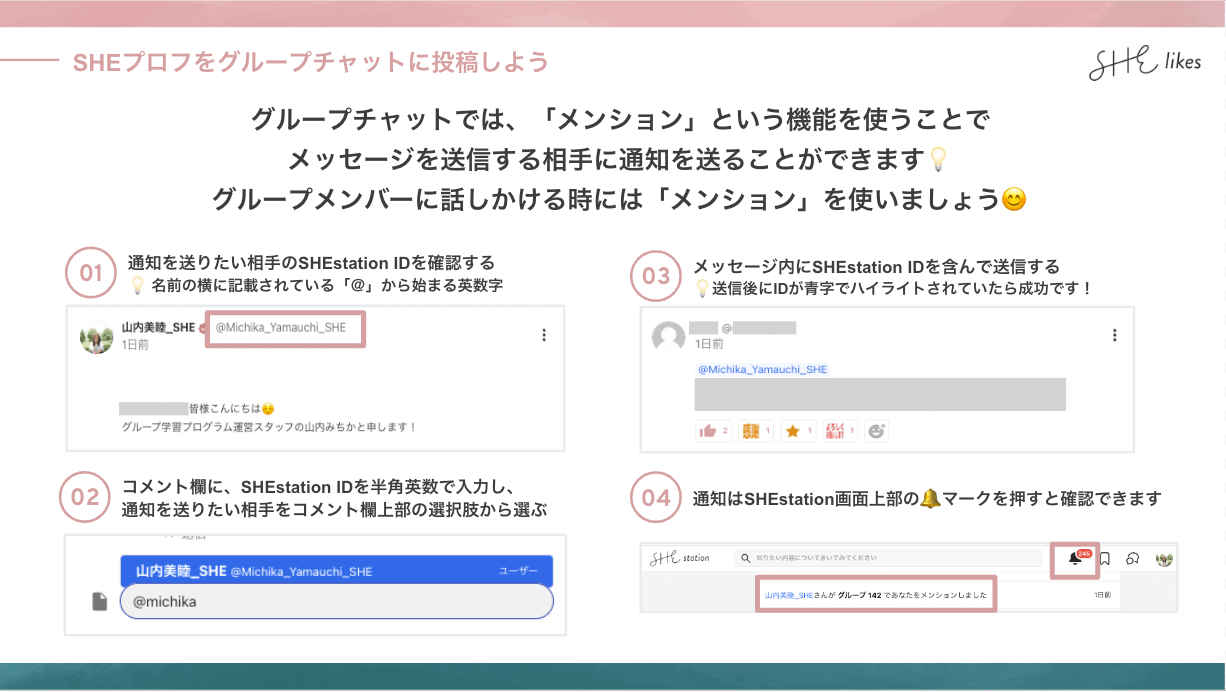Image resolution: width=1226 pixels, height=692 pixels.
Task: Click the orange 感謝 stamp reaction
Action: tap(756, 431)
